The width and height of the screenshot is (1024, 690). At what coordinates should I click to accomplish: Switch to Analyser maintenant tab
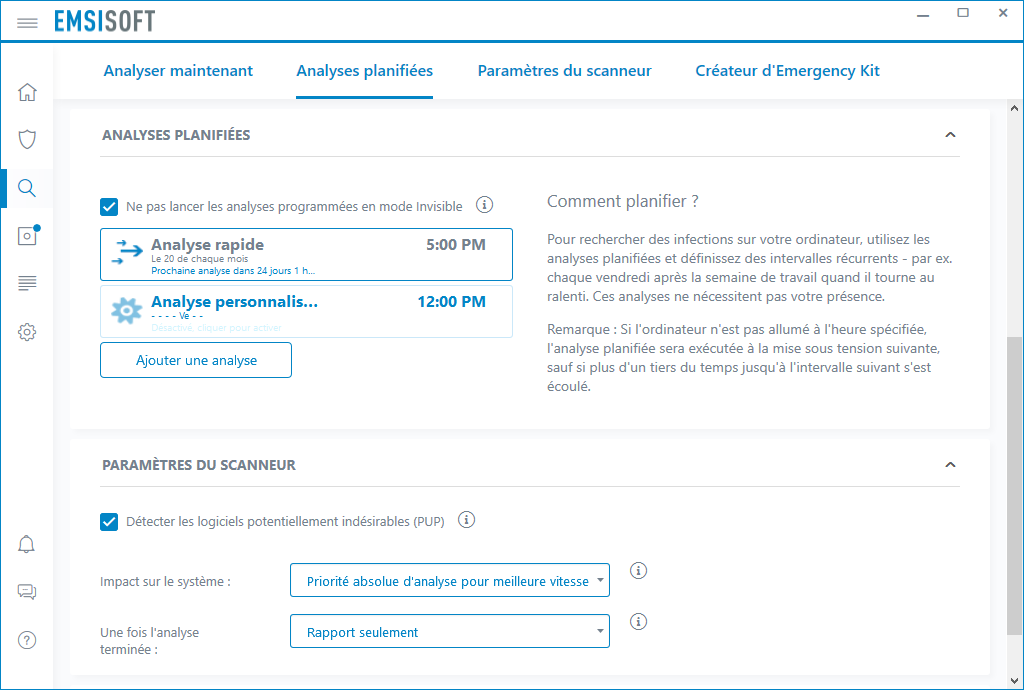[x=178, y=71]
